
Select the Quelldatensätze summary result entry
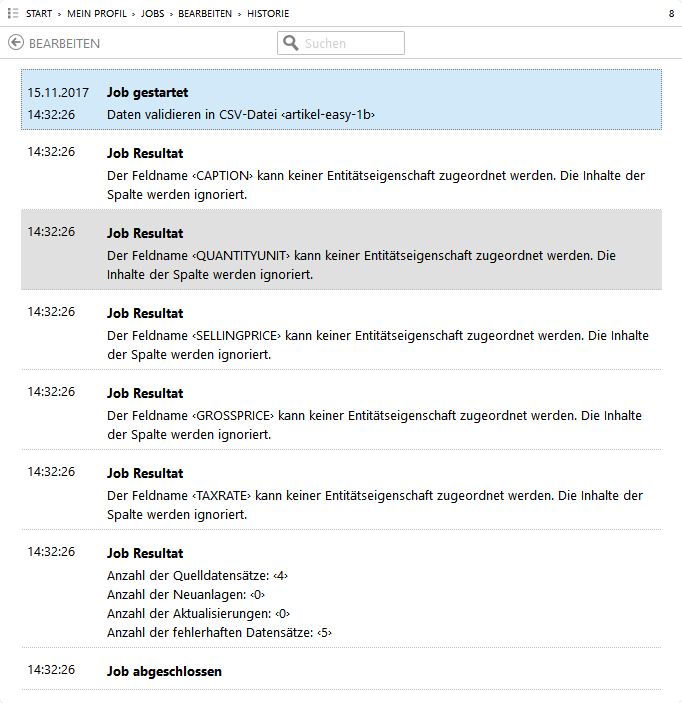click(x=341, y=590)
